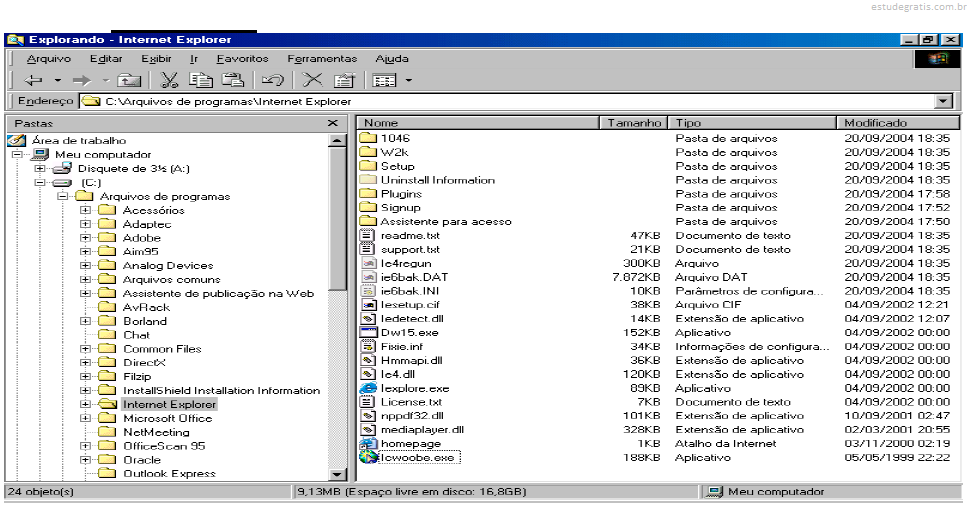The height and width of the screenshot is (506, 968).
Task: Select the Iexplore.exe application icon
Action: click(x=368, y=388)
